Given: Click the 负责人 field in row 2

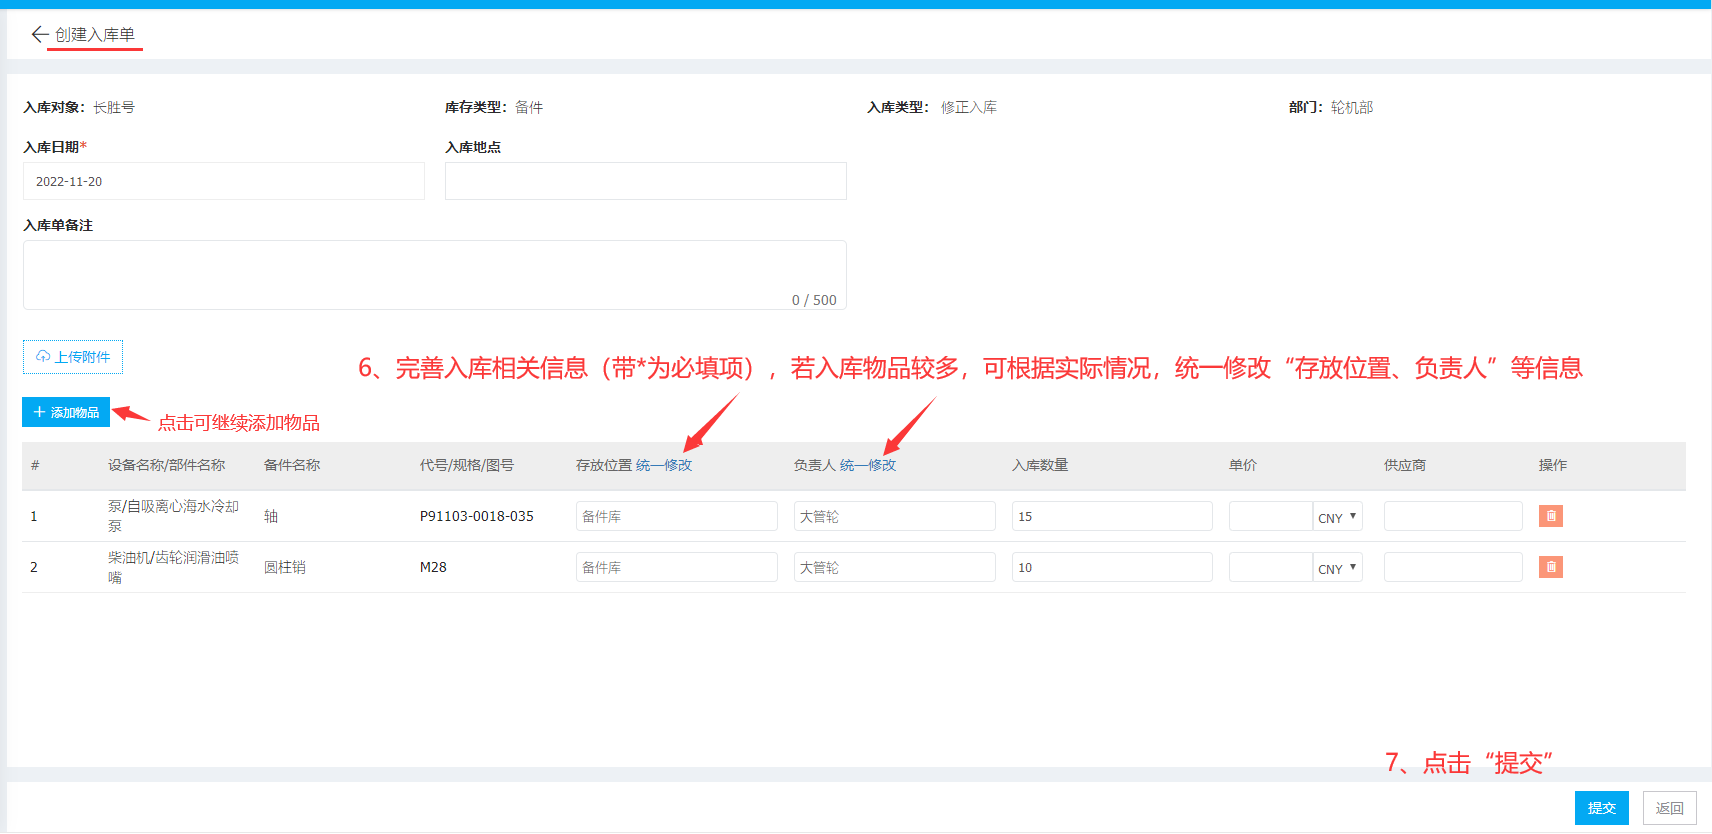Looking at the screenshot, I should [x=895, y=567].
